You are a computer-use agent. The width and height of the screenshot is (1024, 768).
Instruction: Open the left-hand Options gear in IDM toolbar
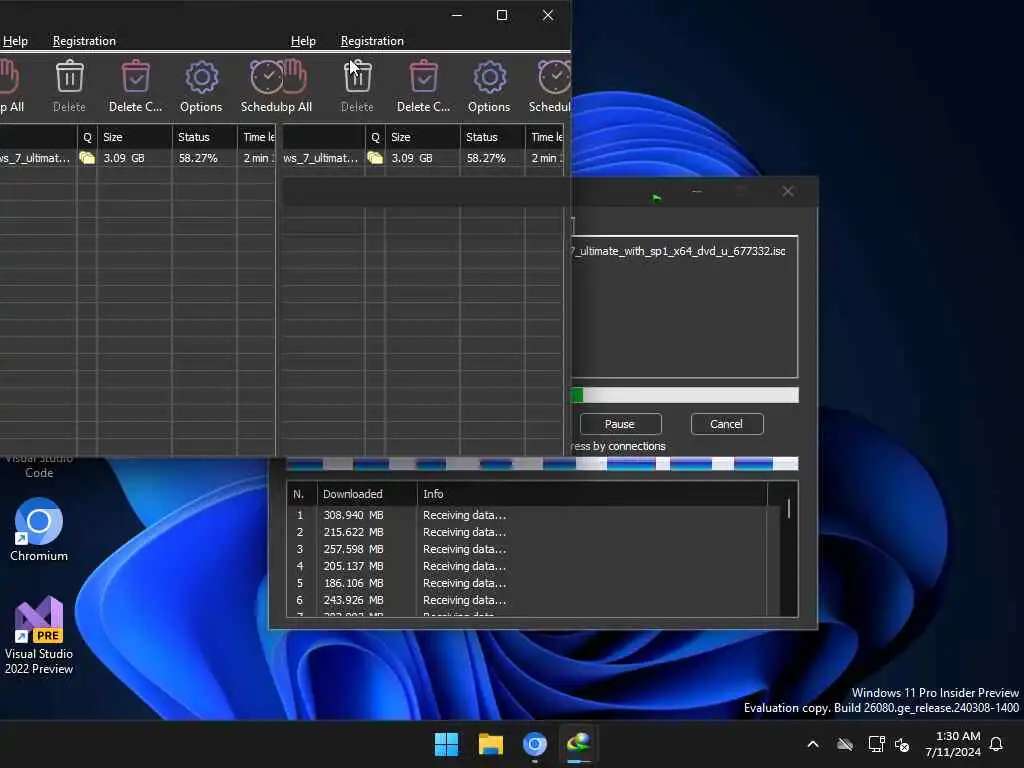tap(201, 77)
